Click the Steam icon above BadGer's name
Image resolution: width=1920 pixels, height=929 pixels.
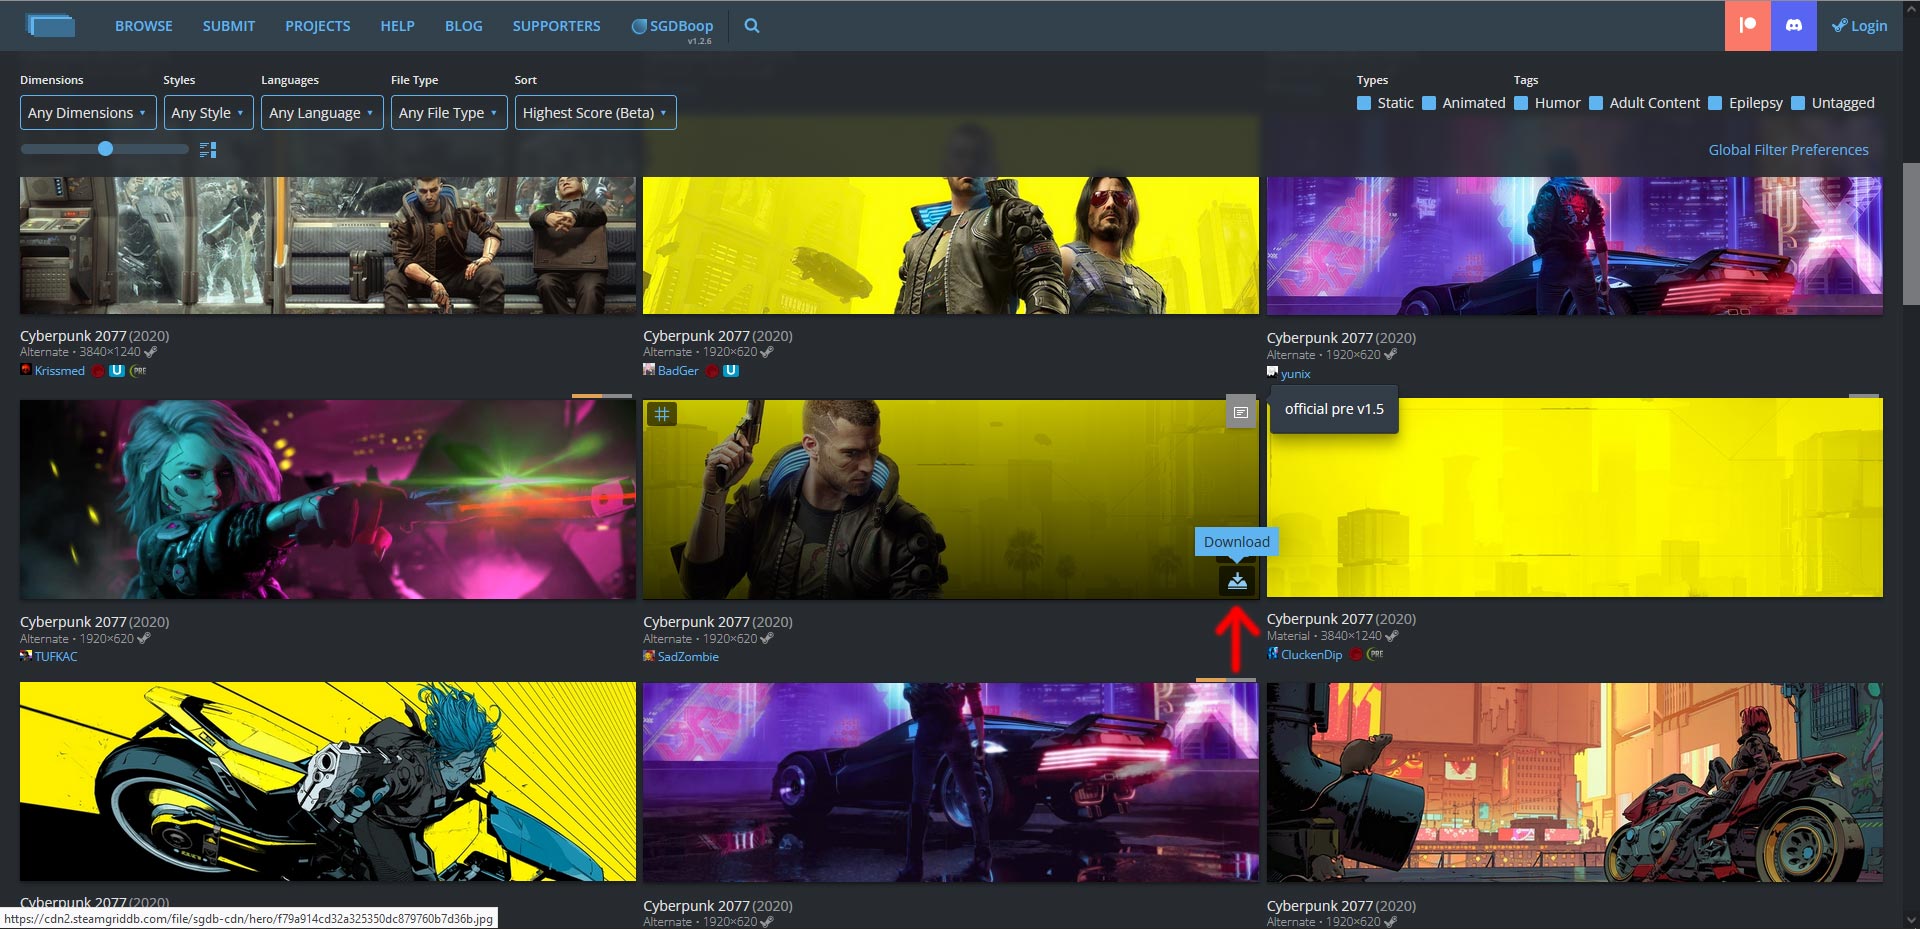click(767, 352)
